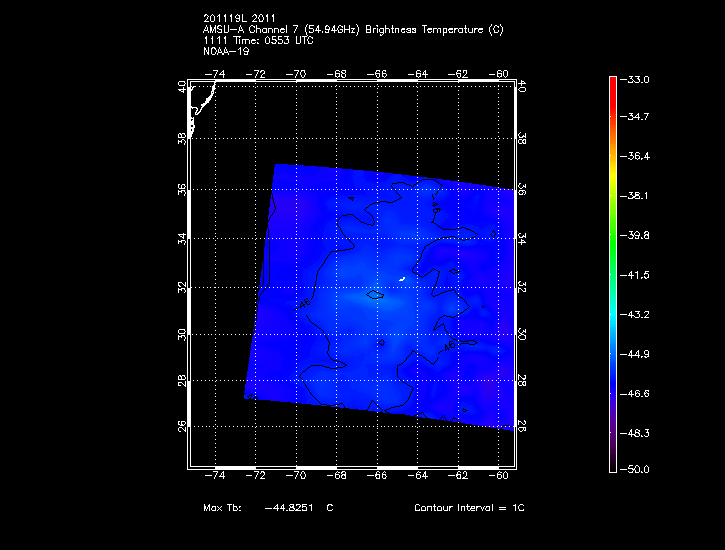Click the bottom-axis longitude label "-64"
The image size is (725, 550).
[418, 475]
